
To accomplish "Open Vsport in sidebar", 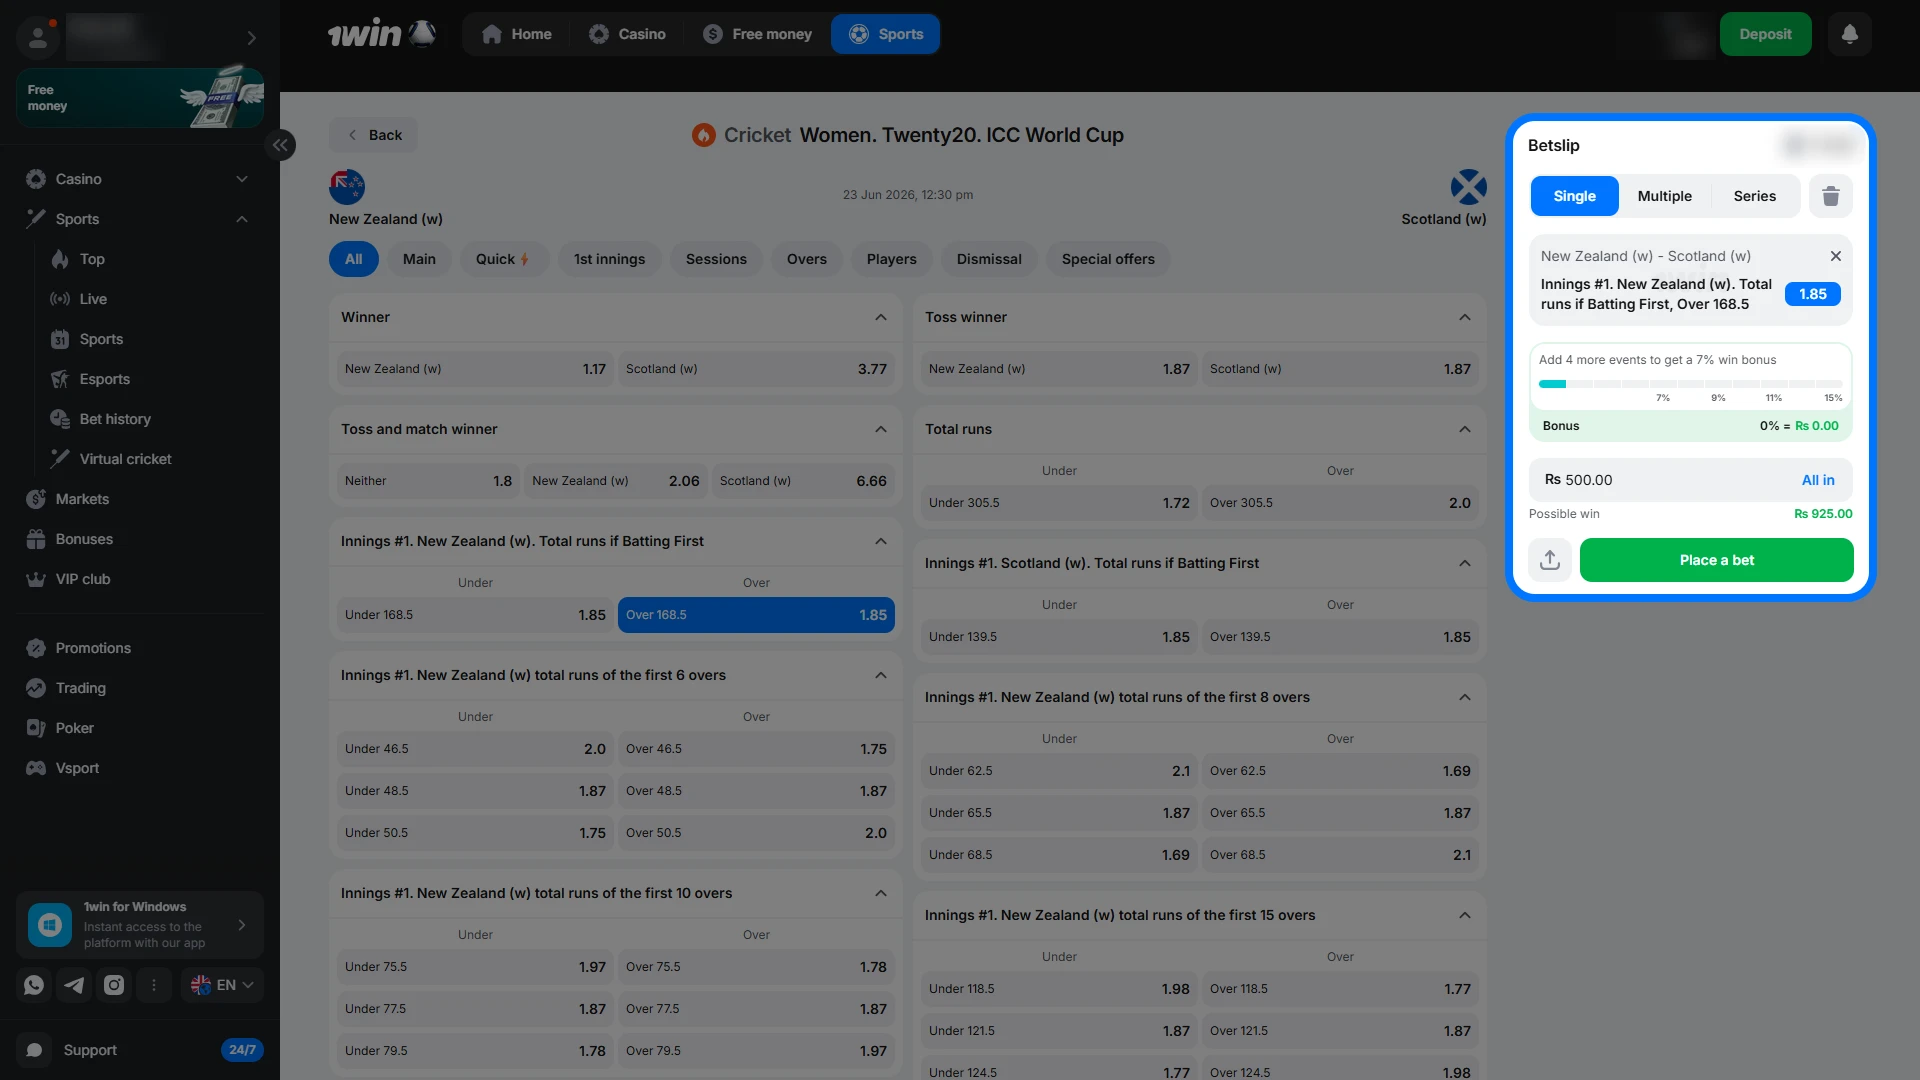I will 77,768.
